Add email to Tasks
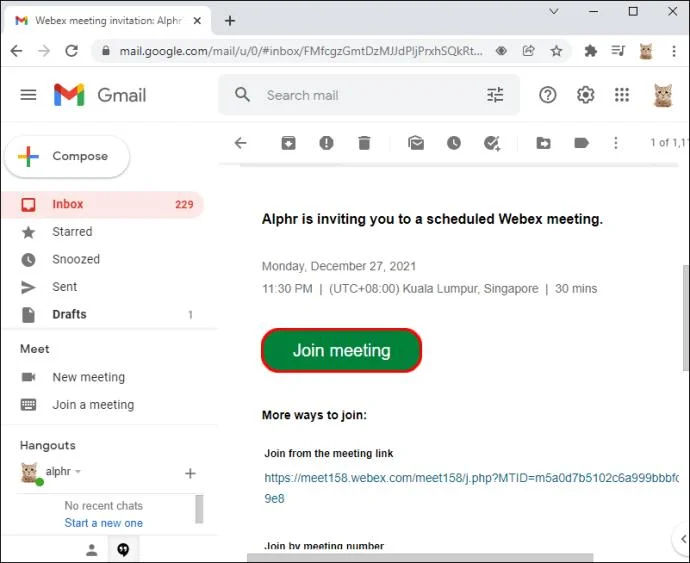Viewport: 690px width, 563px height. tap(492, 143)
